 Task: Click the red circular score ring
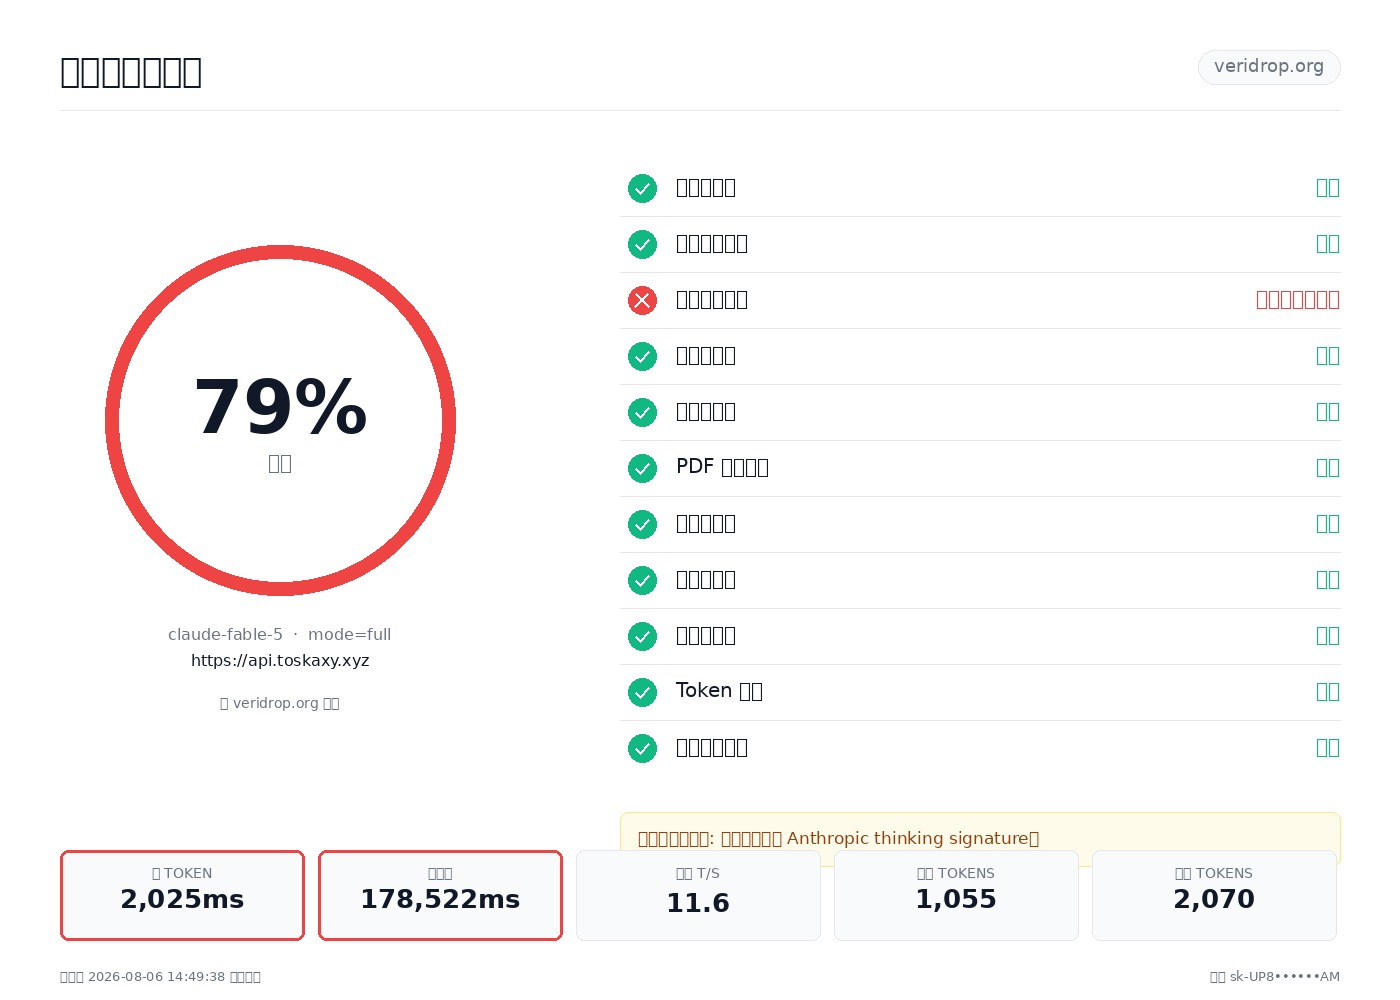pyautogui.click(x=280, y=420)
